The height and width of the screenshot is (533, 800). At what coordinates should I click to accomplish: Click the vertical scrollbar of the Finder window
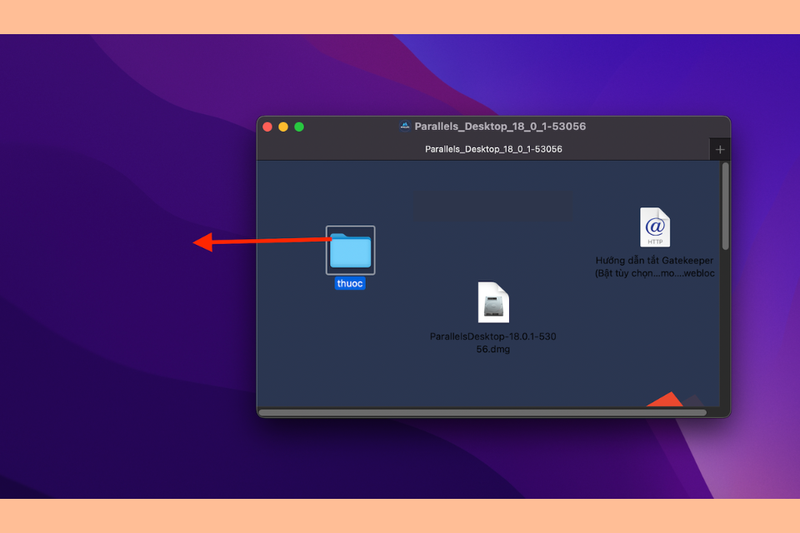[x=725, y=207]
